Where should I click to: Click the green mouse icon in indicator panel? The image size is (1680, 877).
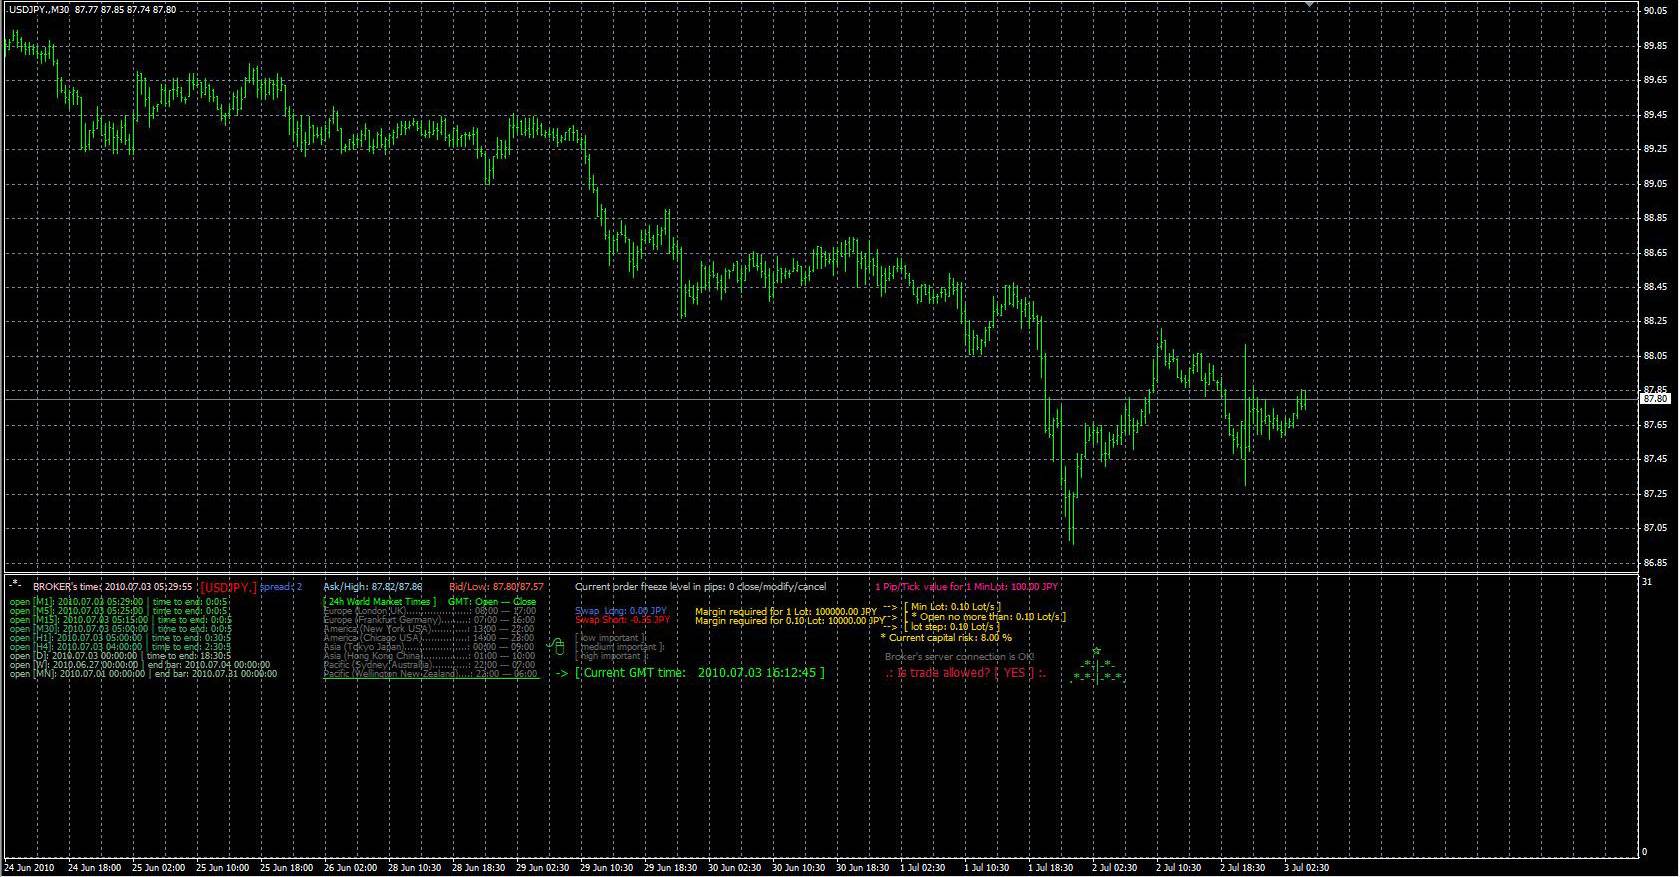(x=557, y=648)
